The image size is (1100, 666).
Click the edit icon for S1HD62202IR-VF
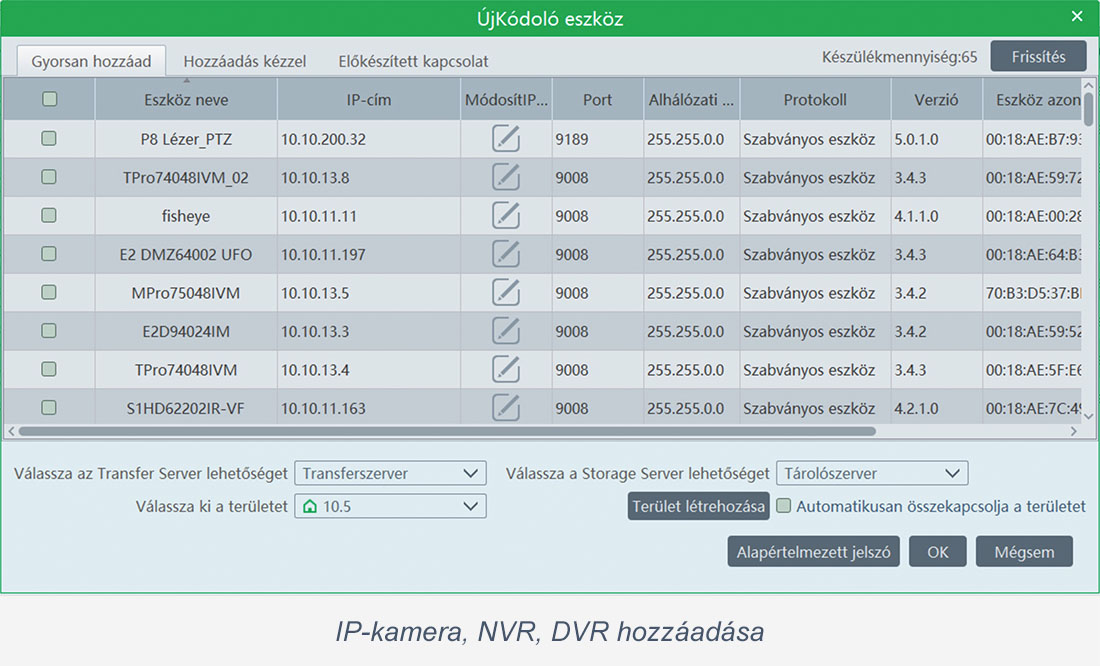(506, 407)
